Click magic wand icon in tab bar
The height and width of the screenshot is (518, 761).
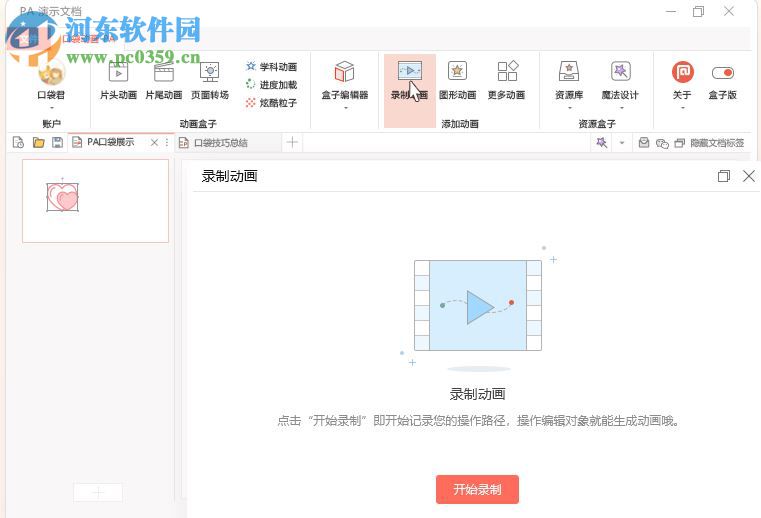coord(602,143)
